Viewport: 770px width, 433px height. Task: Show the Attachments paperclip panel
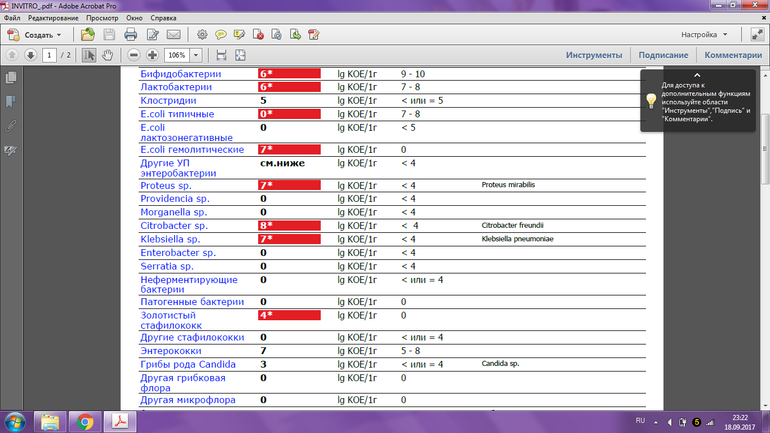pos(11,126)
